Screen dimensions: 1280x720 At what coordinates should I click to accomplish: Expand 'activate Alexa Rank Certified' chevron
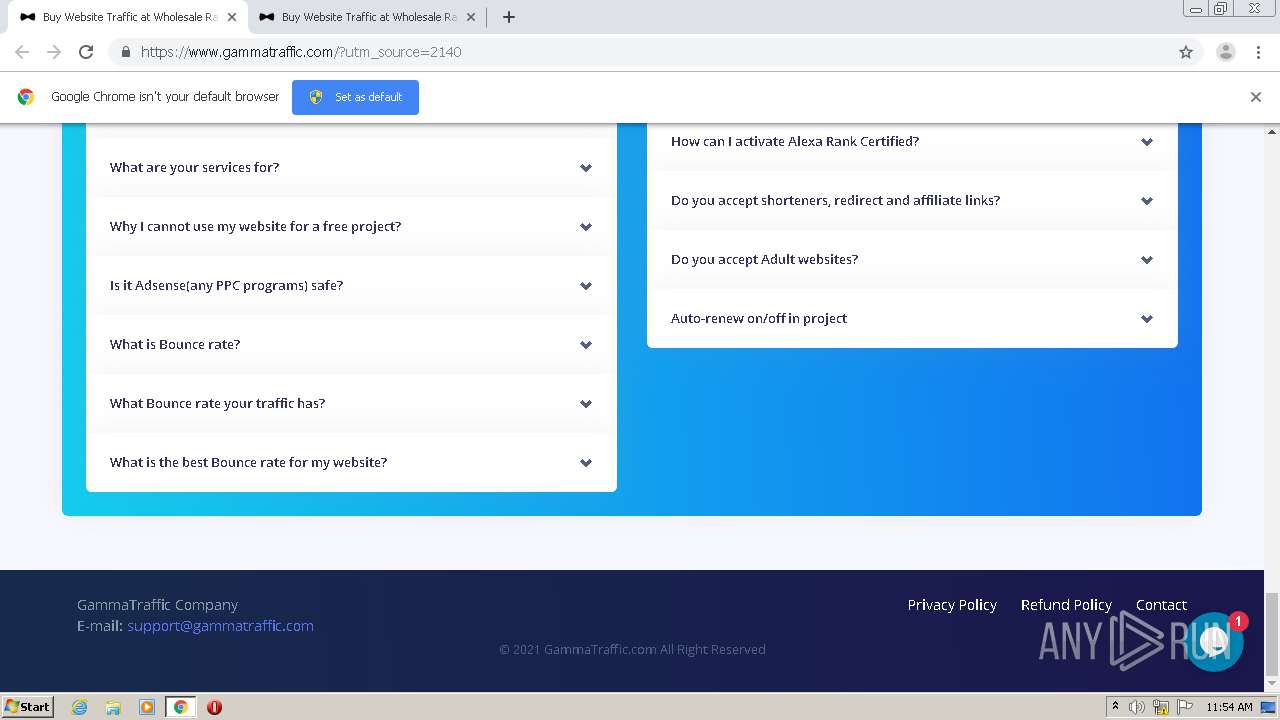pyautogui.click(x=1147, y=142)
